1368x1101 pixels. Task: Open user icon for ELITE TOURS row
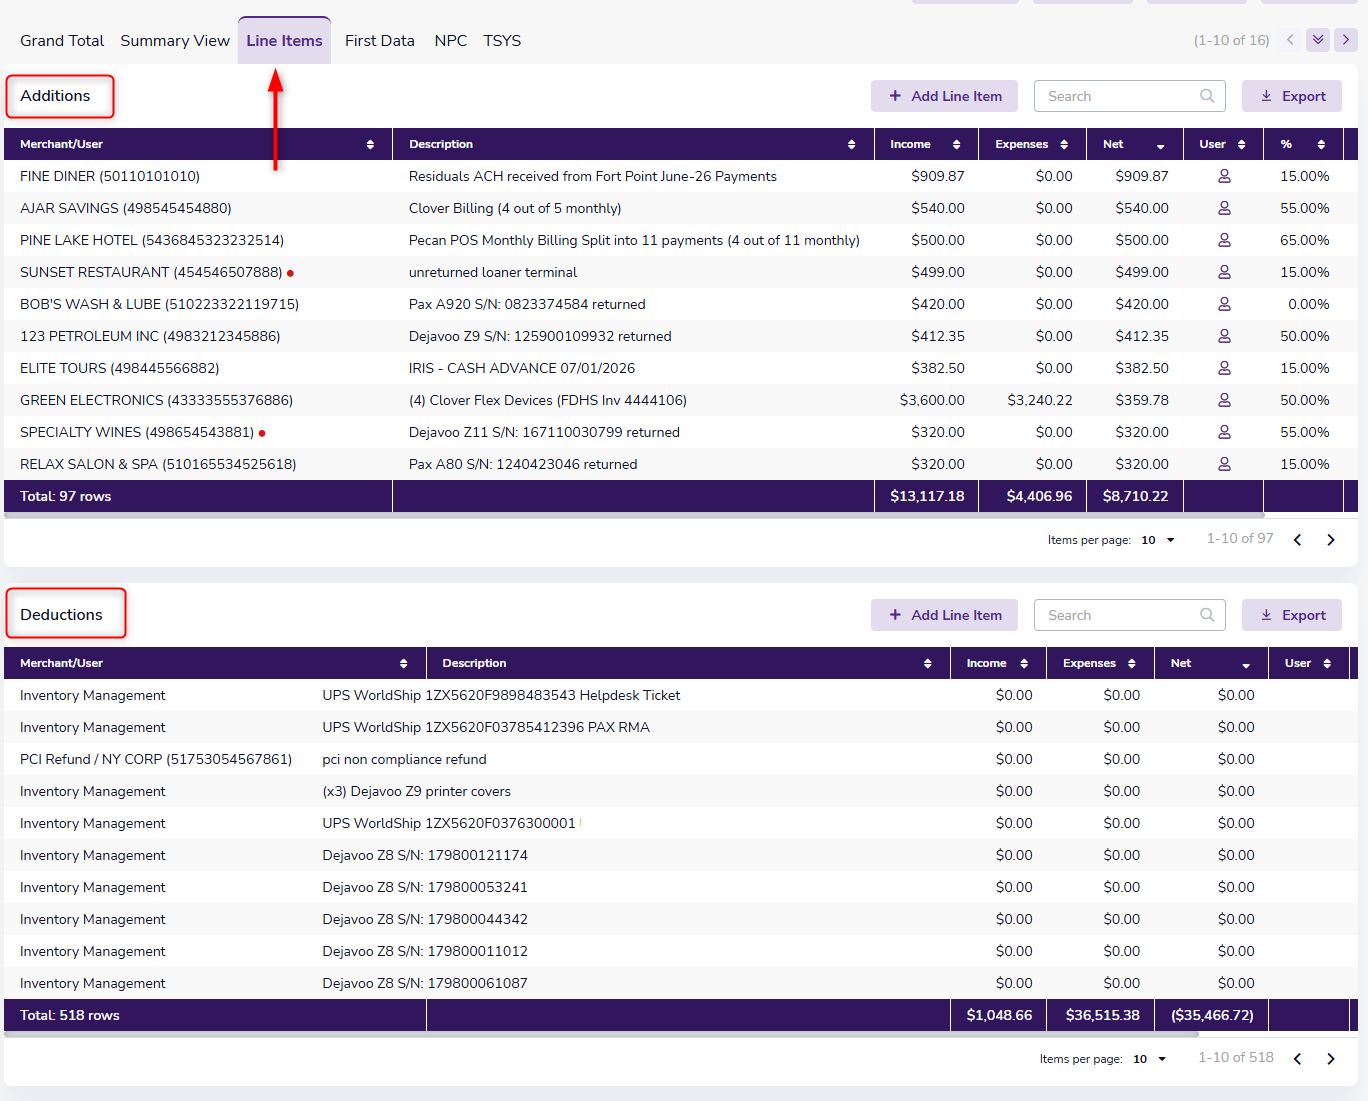click(x=1224, y=368)
